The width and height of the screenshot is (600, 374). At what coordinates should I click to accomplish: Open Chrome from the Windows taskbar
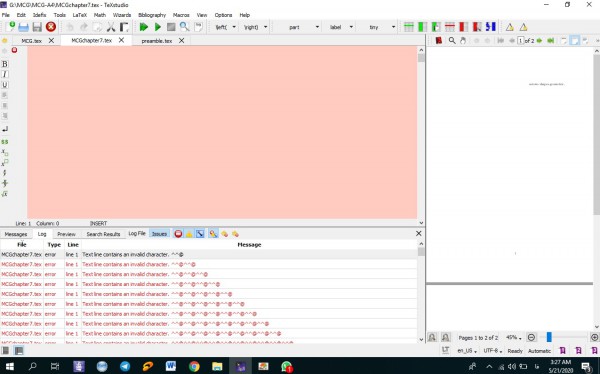click(x=194, y=366)
